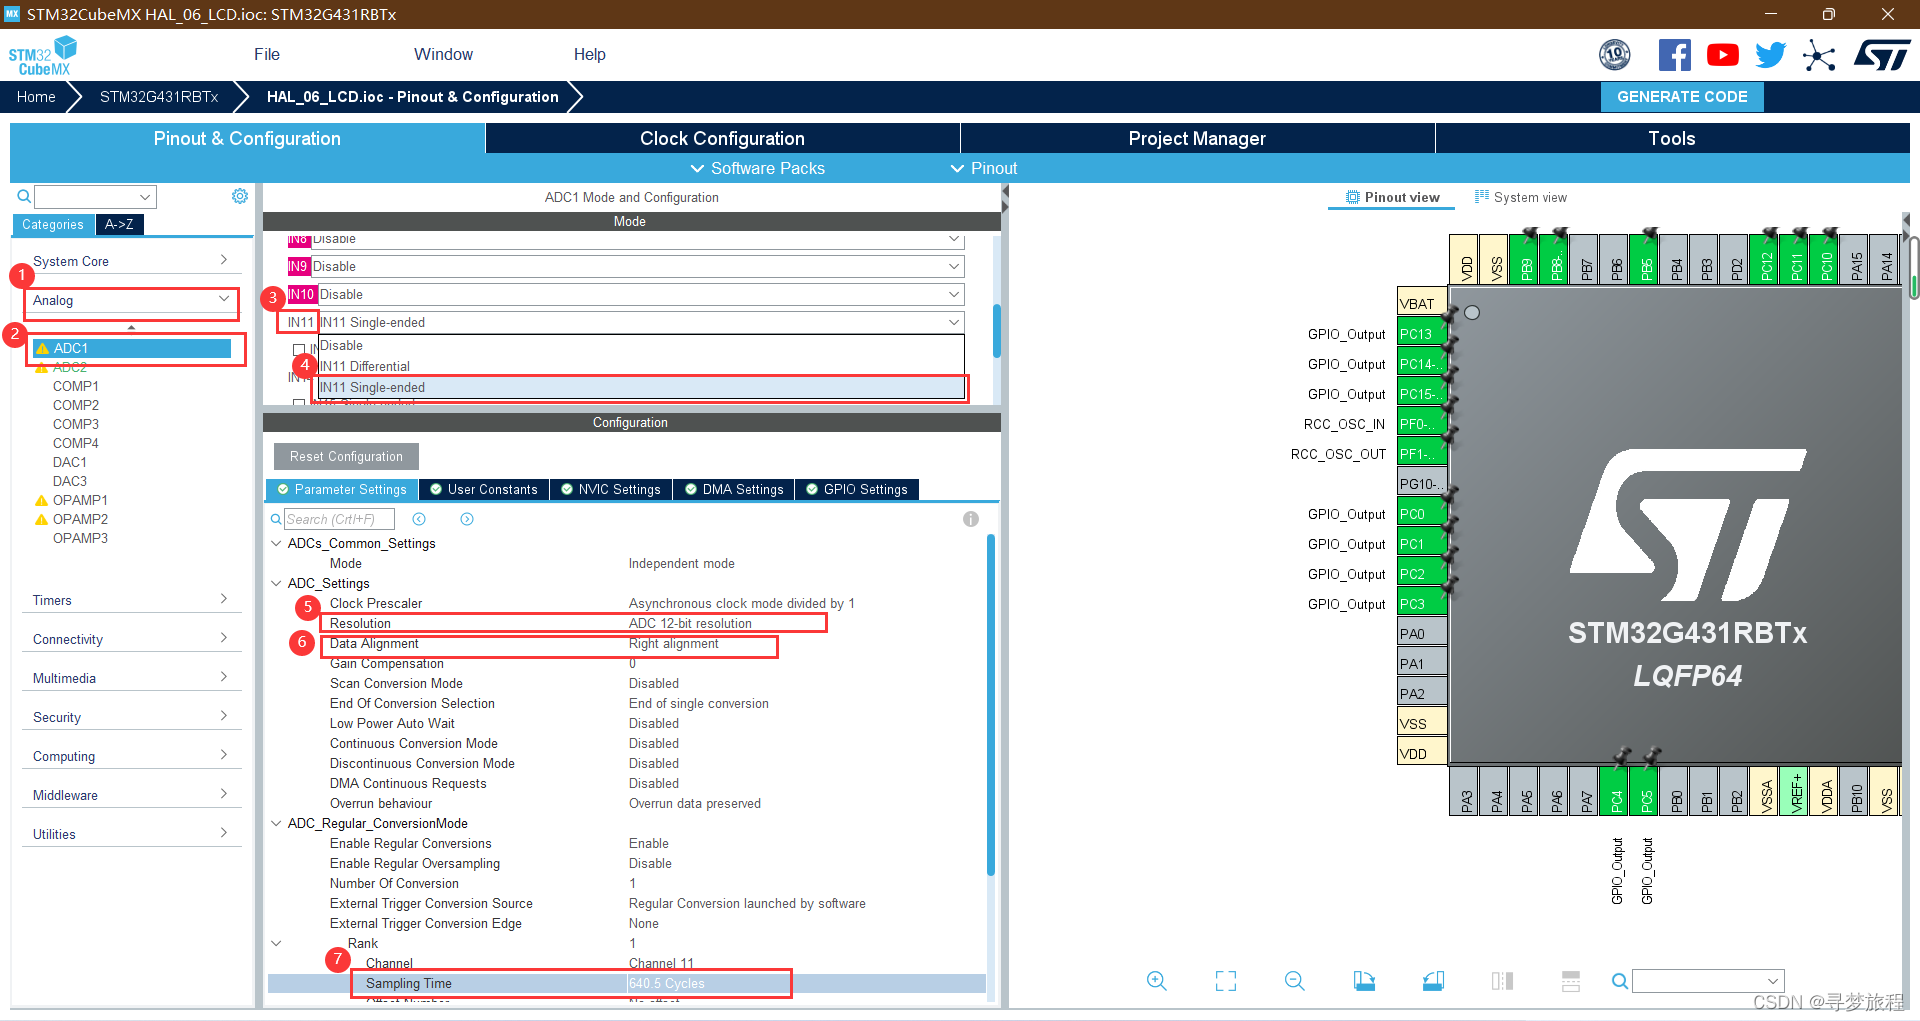Go to previous parameter search result
The image size is (1920, 1021).
click(x=419, y=519)
